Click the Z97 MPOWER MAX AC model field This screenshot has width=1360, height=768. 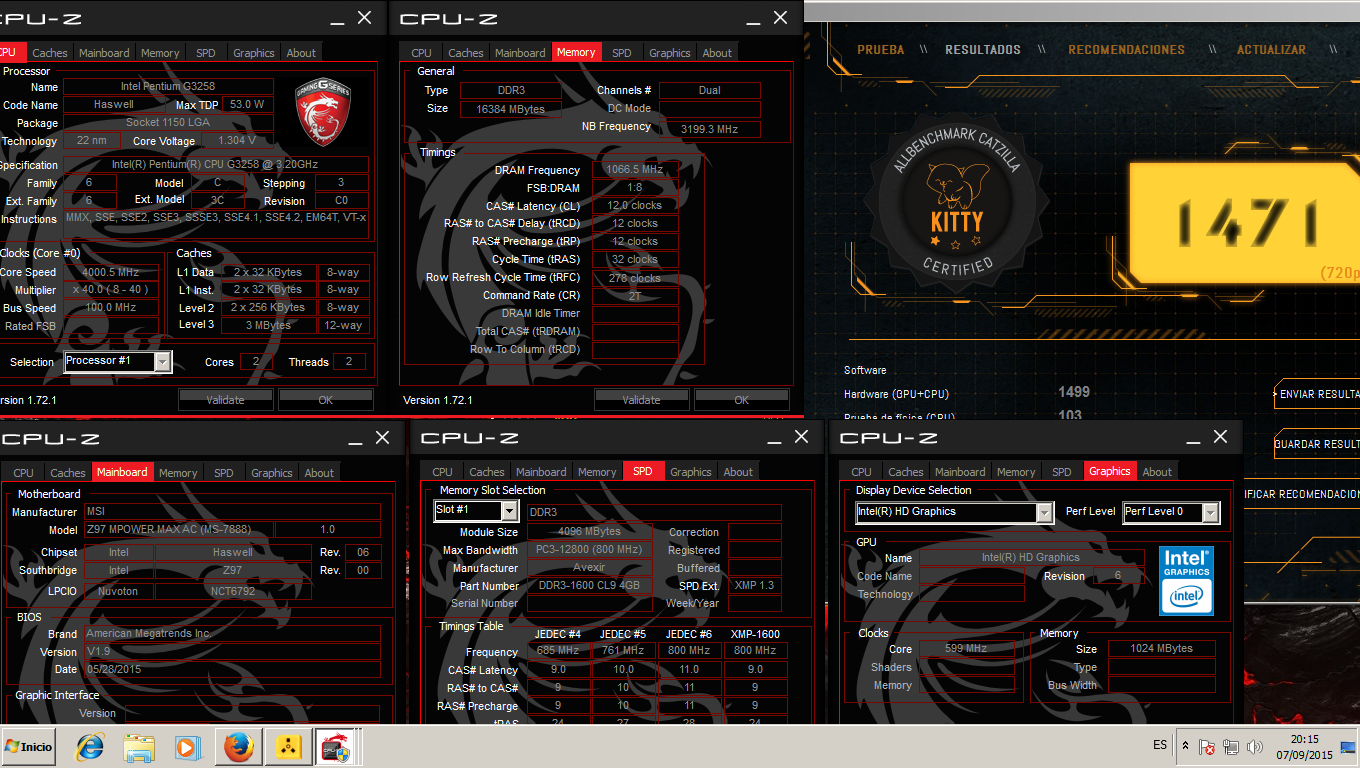pyautogui.click(x=177, y=530)
